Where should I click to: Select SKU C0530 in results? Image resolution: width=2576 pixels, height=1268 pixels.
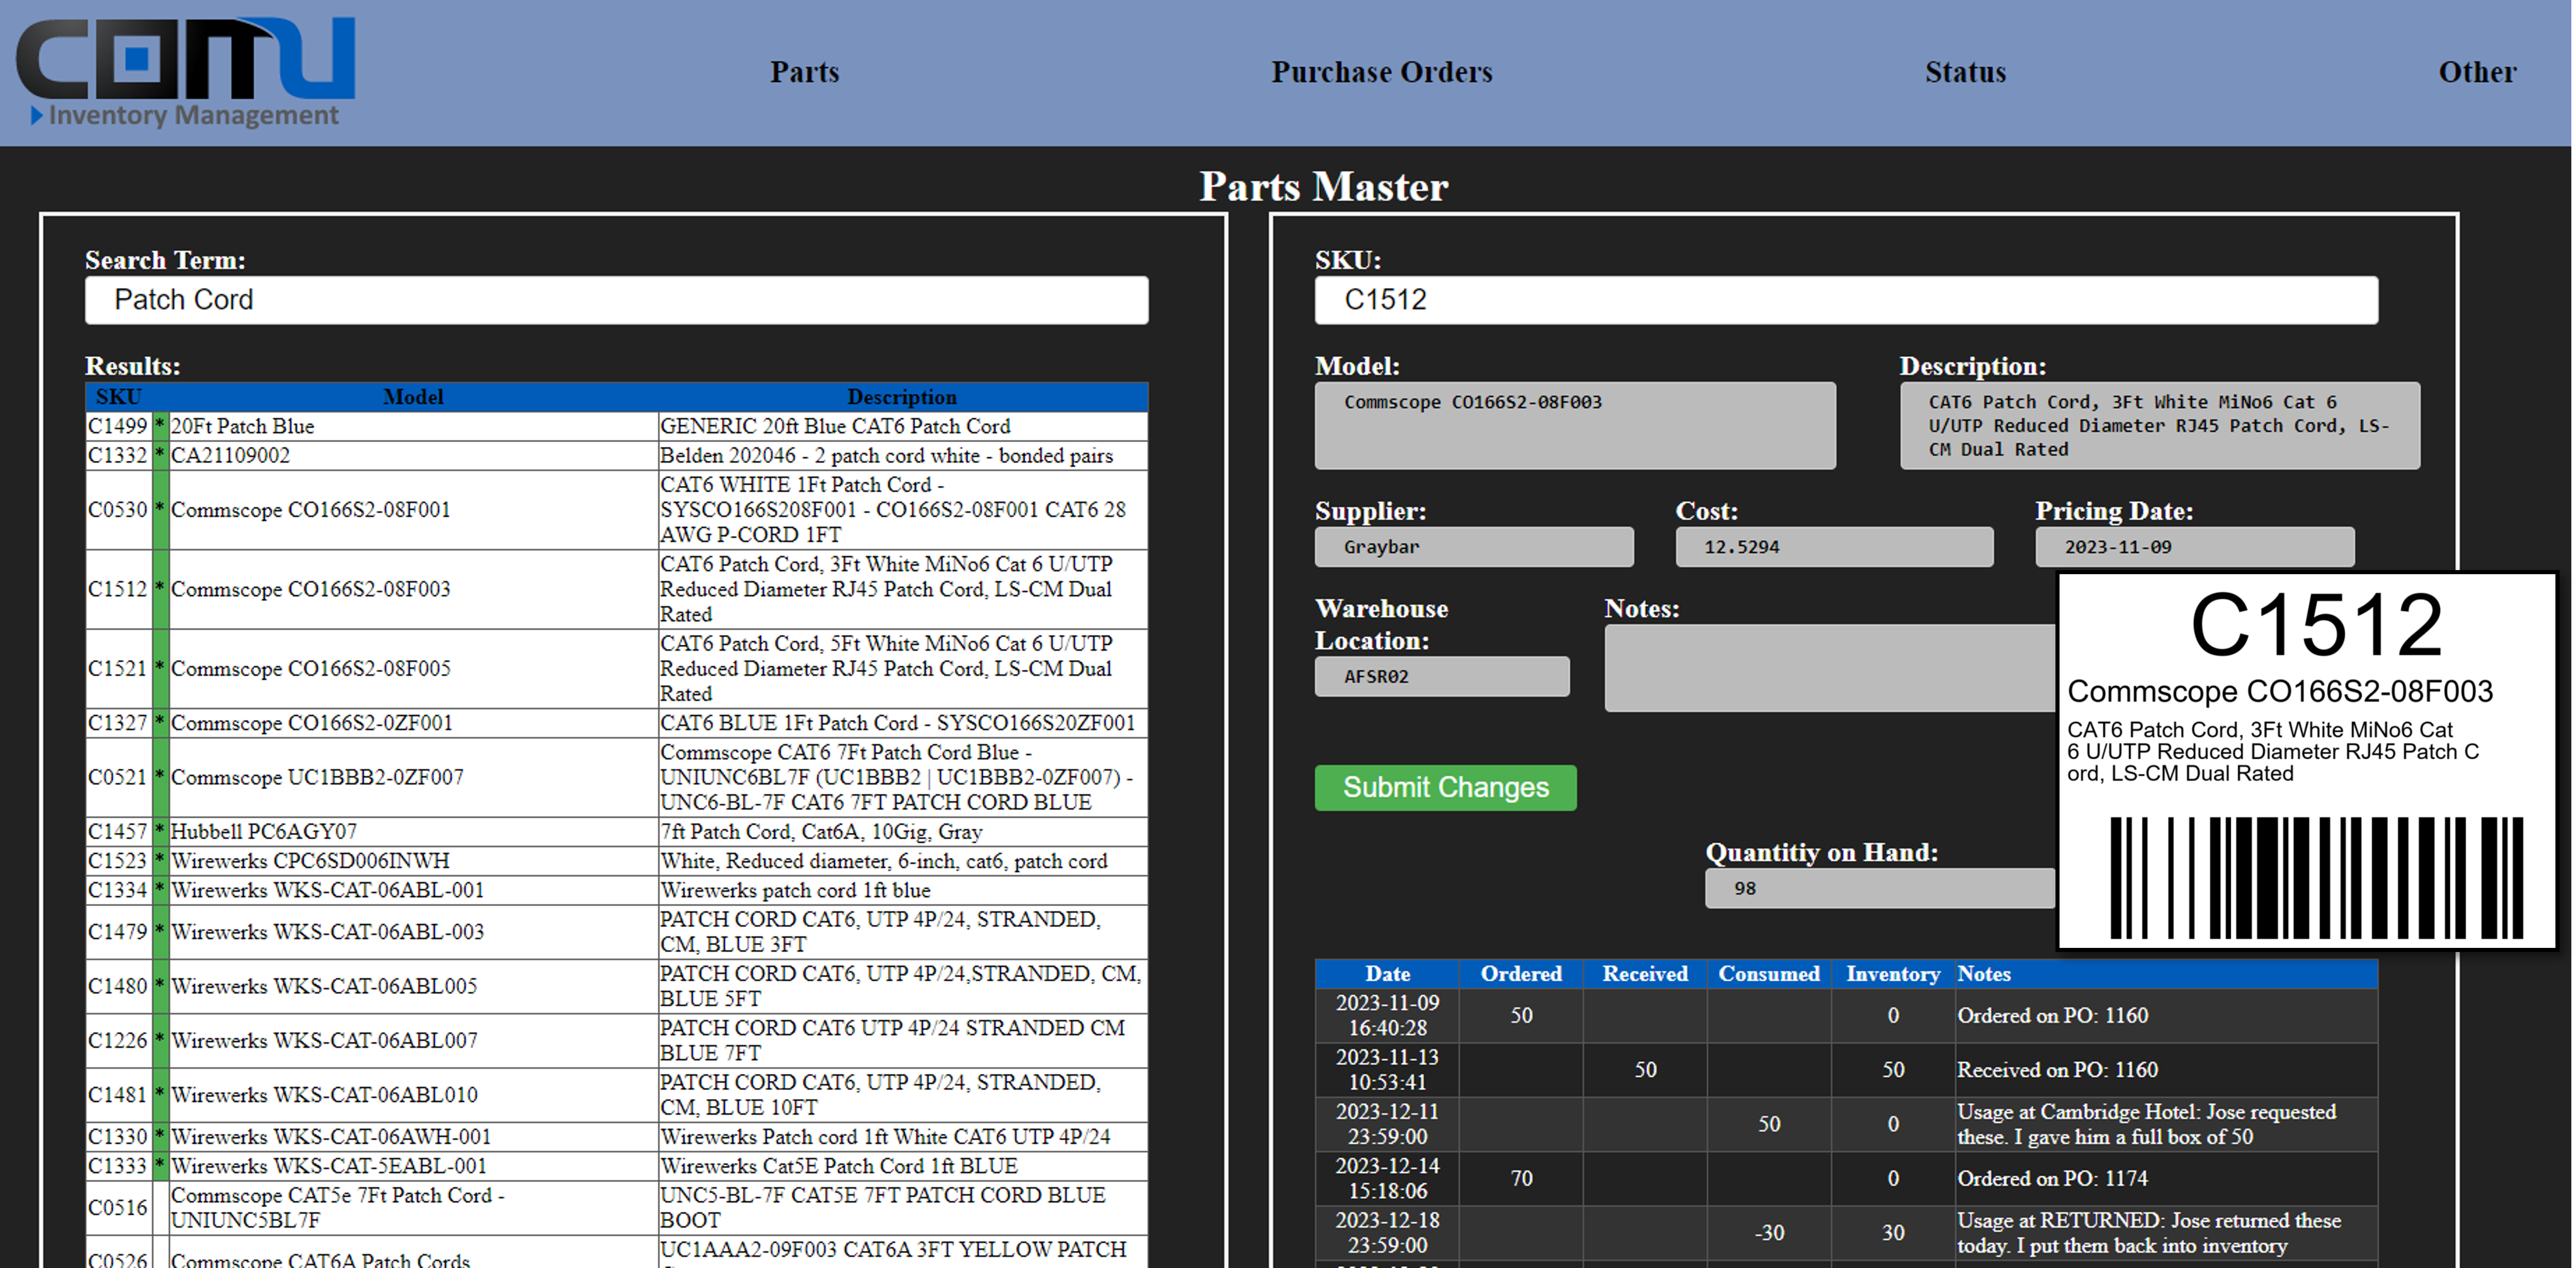(118, 510)
